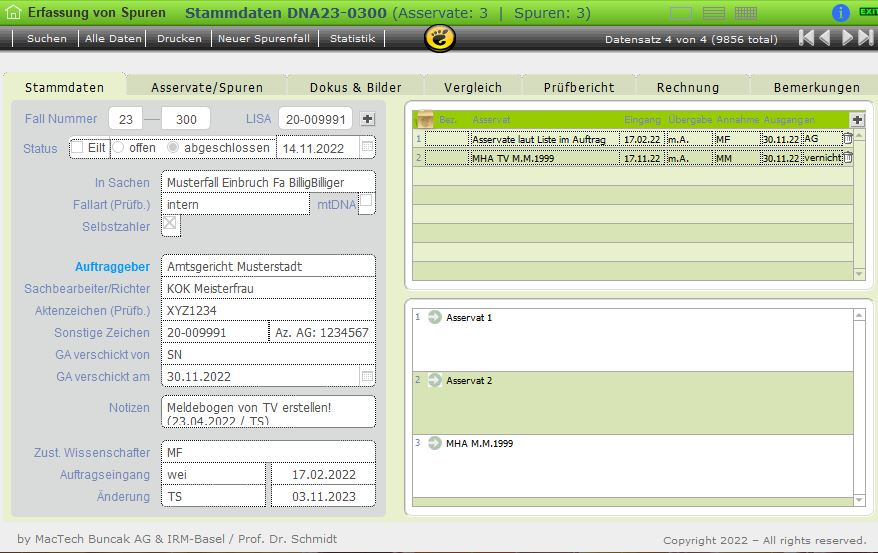
Task: Switch to the single form view layout icon
Action: pyautogui.click(x=681, y=13)
